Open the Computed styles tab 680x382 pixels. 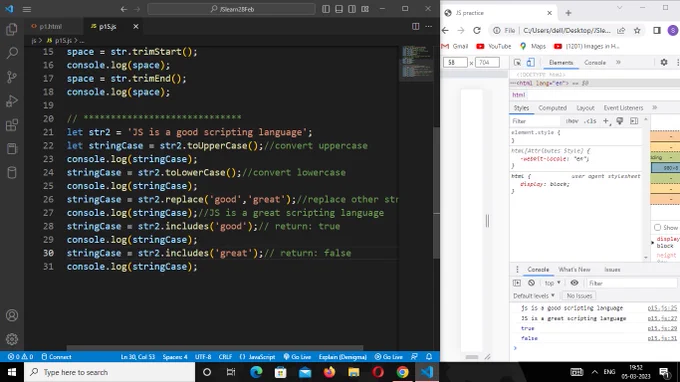[x=552, y=108]
